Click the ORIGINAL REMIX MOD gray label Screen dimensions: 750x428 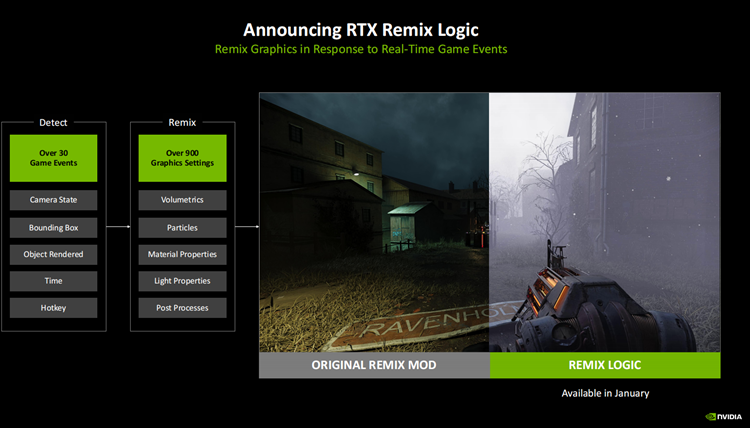pyautogui.click(x=374, y=365)
